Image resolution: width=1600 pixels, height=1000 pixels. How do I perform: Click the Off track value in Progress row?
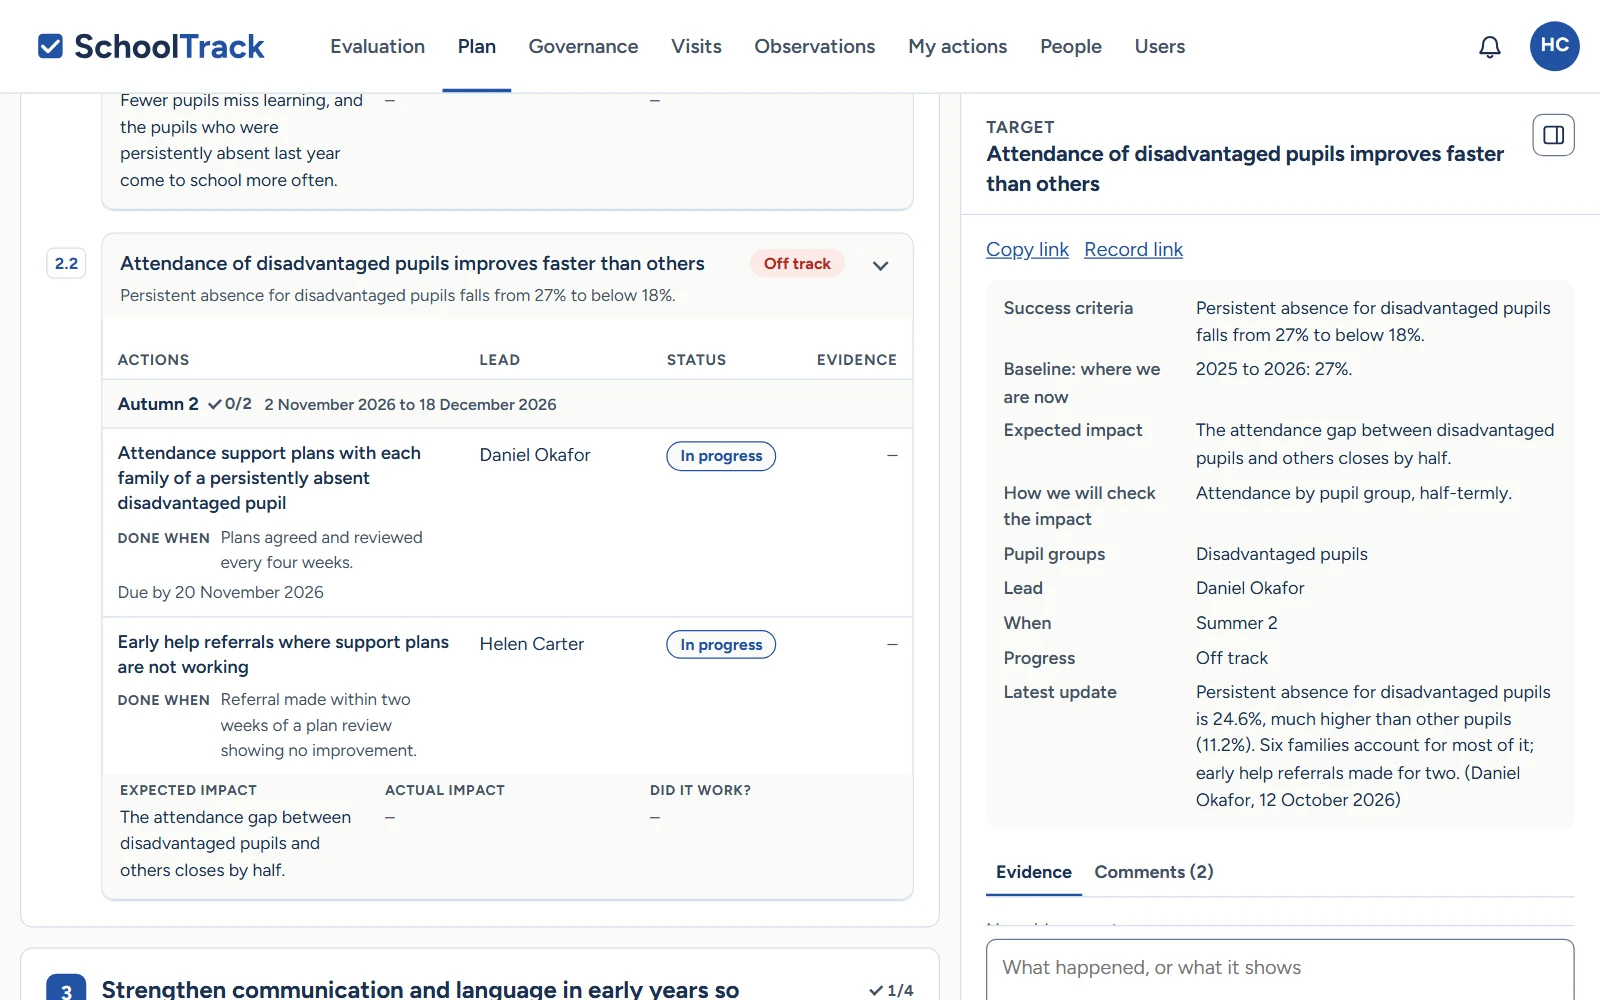[1231, 658]
